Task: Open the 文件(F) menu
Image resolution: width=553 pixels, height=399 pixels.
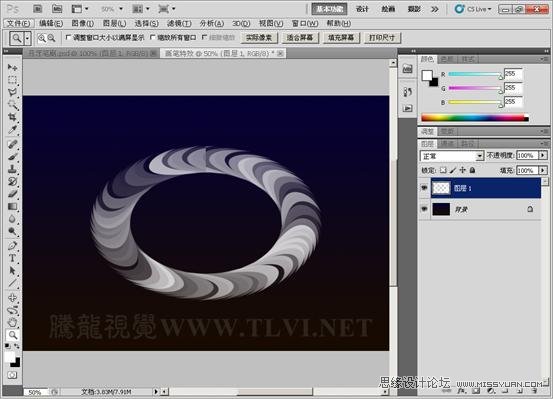Action: (x=19, y=24)
